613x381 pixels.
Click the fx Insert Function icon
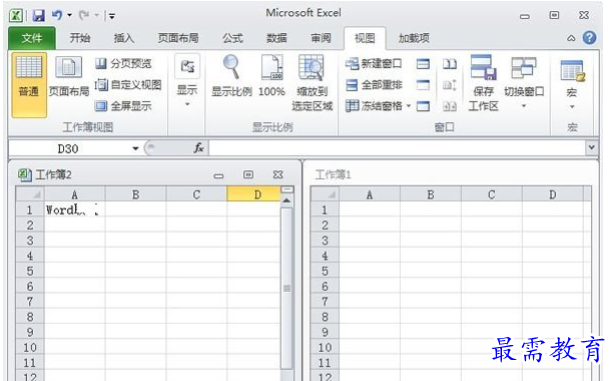pos(199,148)
